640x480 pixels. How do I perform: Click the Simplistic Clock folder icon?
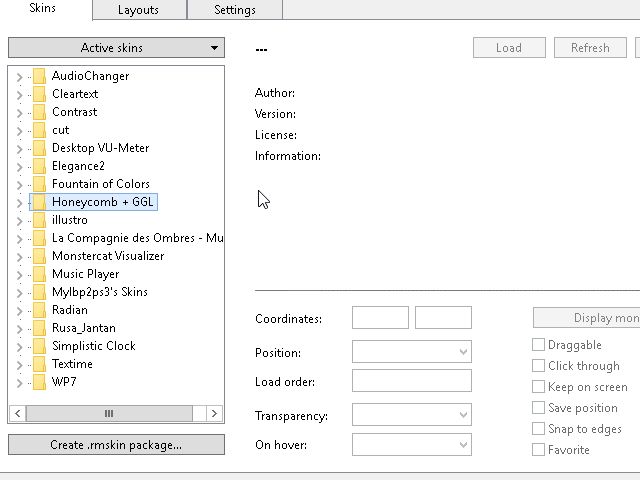tap(39, 346)
